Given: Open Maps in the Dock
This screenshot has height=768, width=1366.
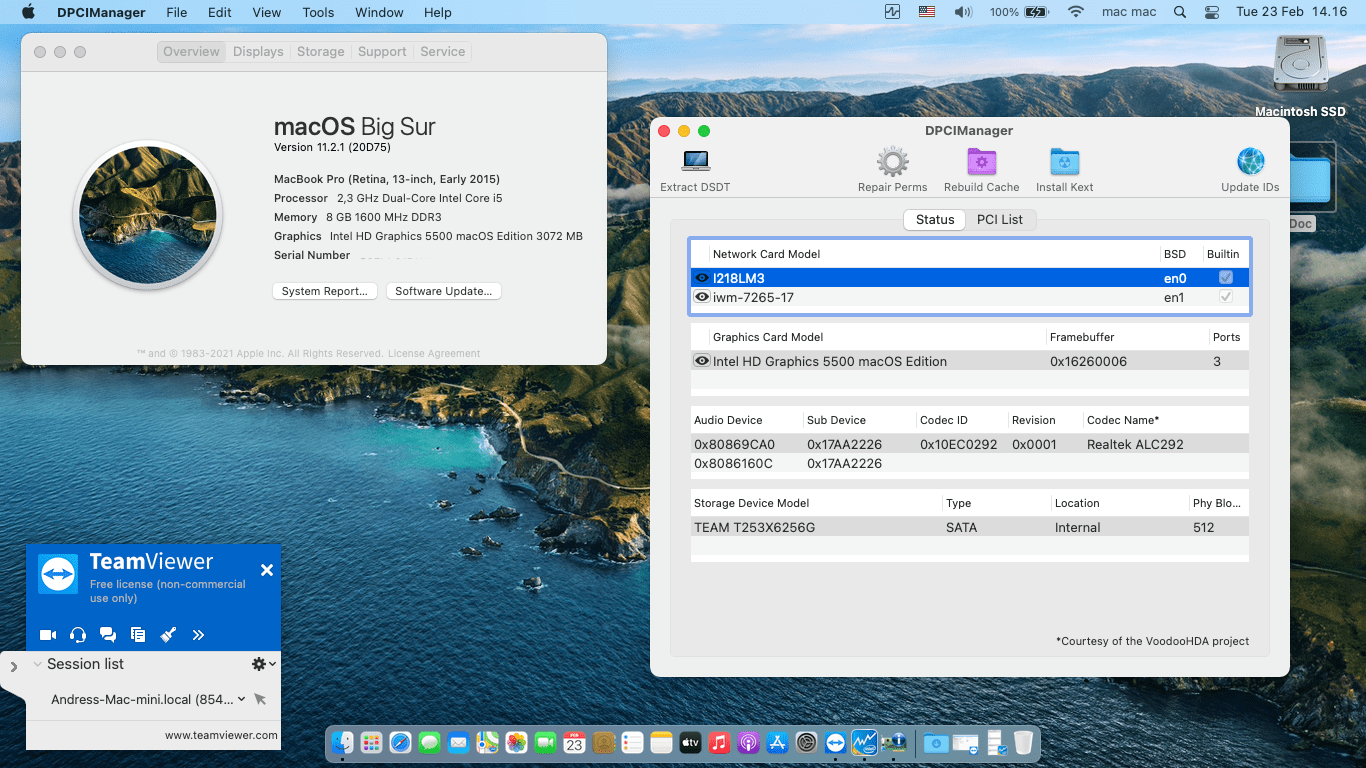Looking at the screenshot, I should coord(487,743).
